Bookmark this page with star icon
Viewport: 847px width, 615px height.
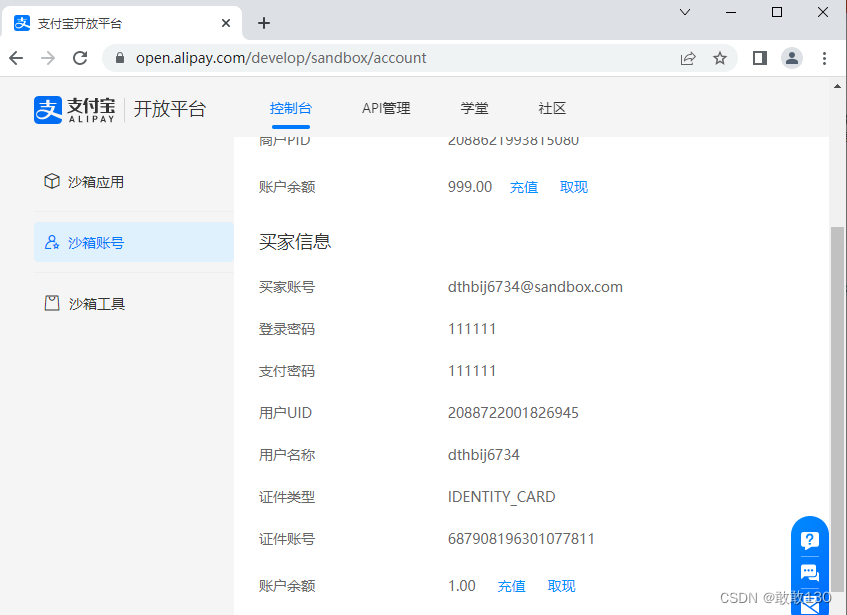click(x=720, y=58)
